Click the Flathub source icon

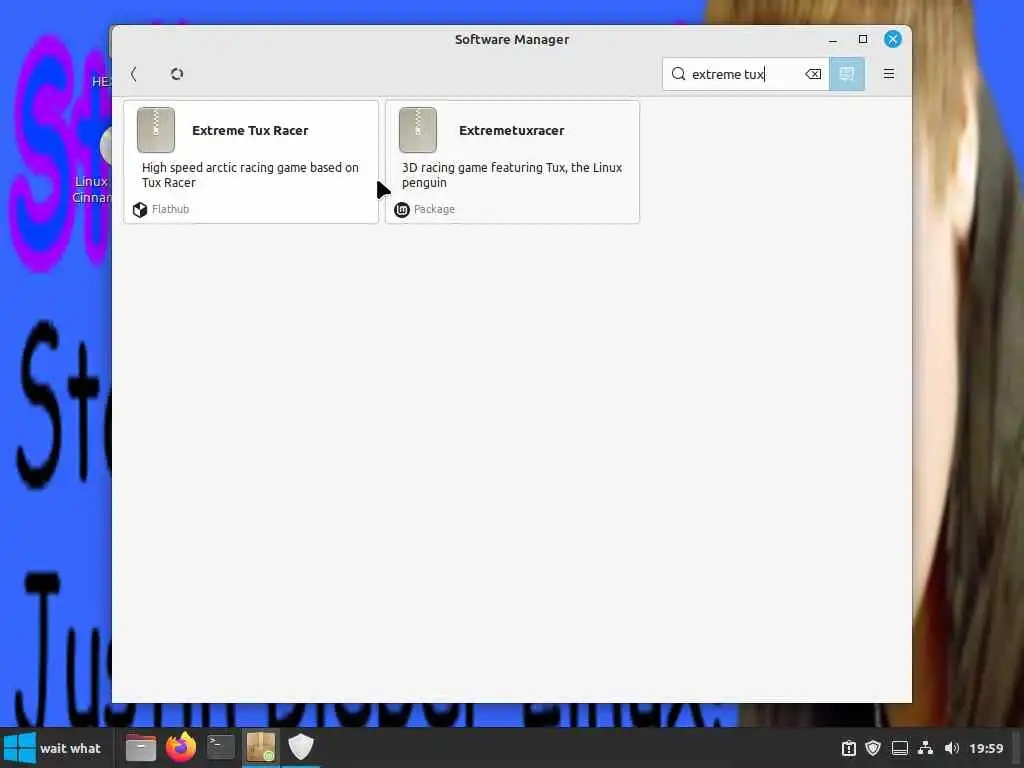pos(140,210)
